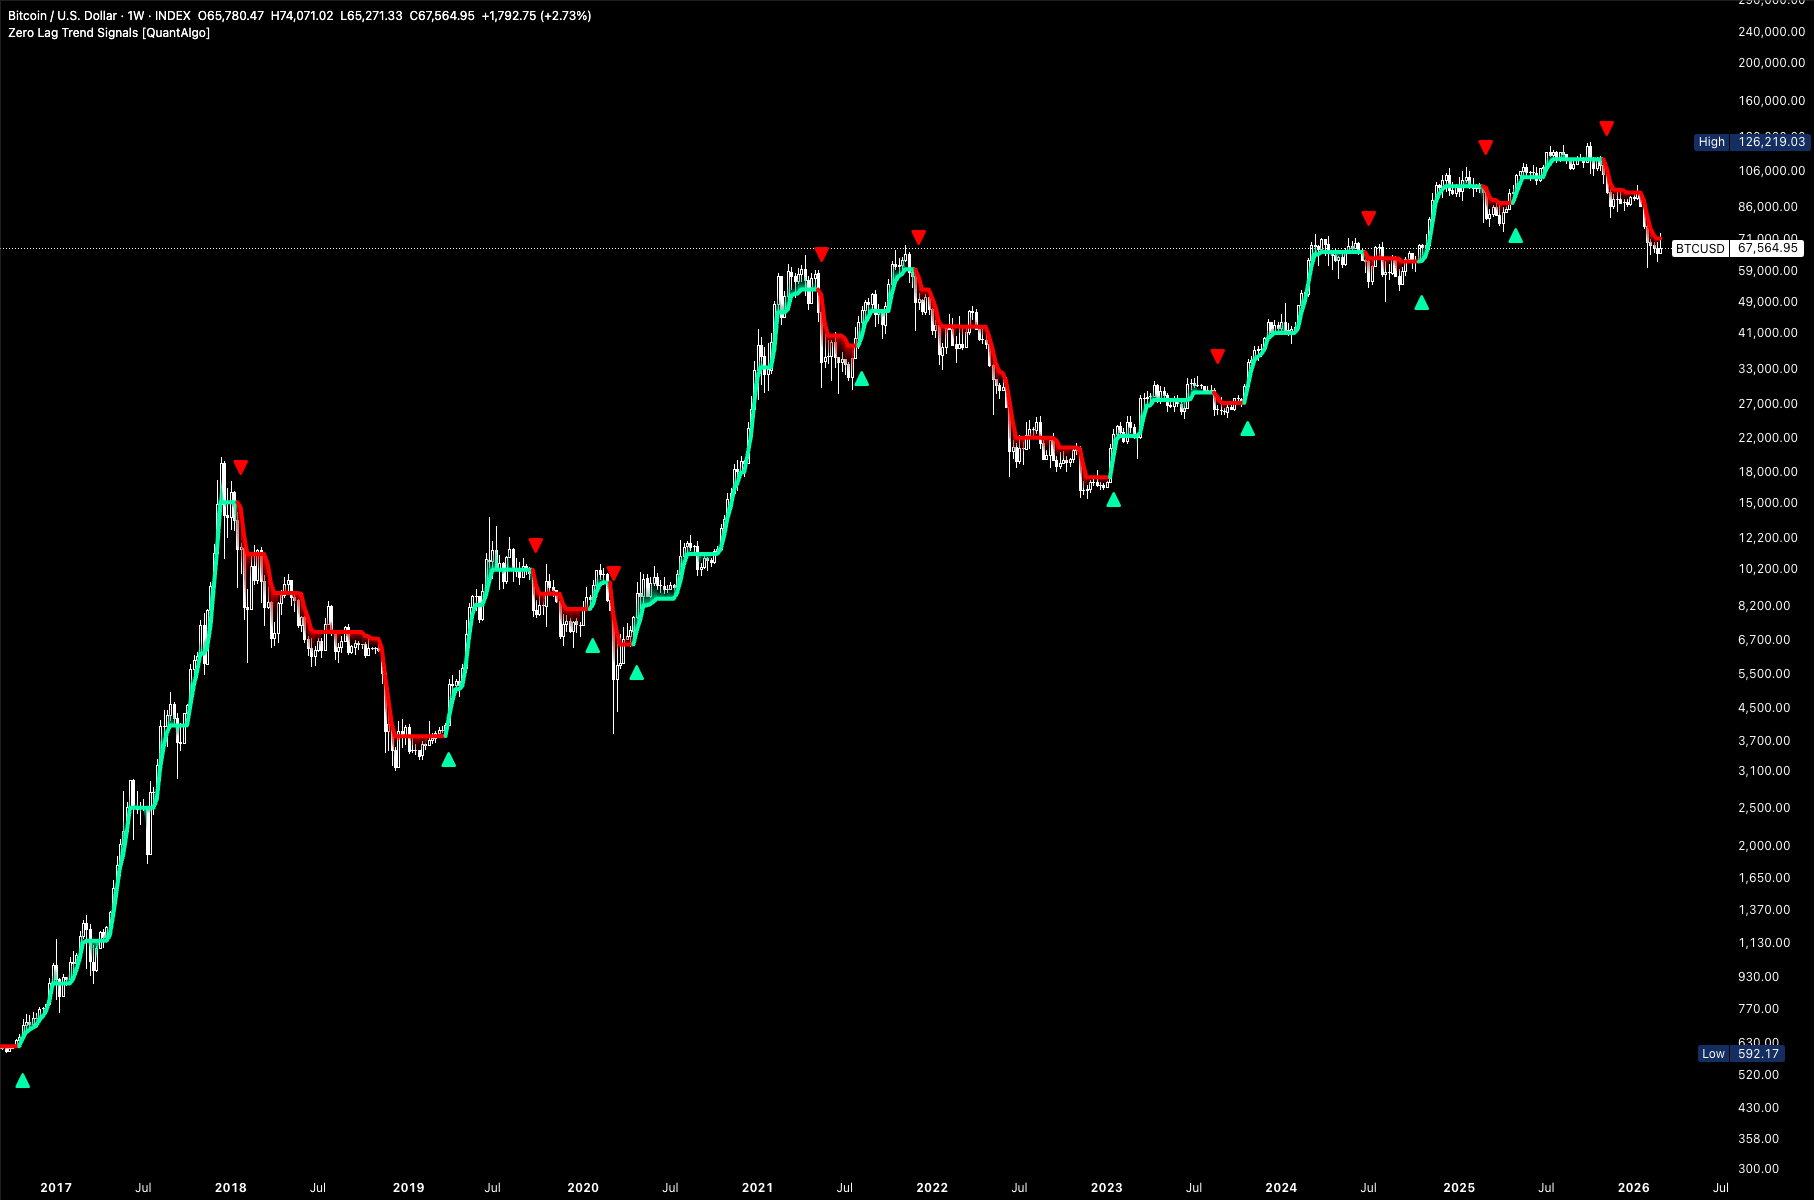Click the green buy triangle at the start of 2023
1814x1200 pixels.
(x=1114, y=500)
